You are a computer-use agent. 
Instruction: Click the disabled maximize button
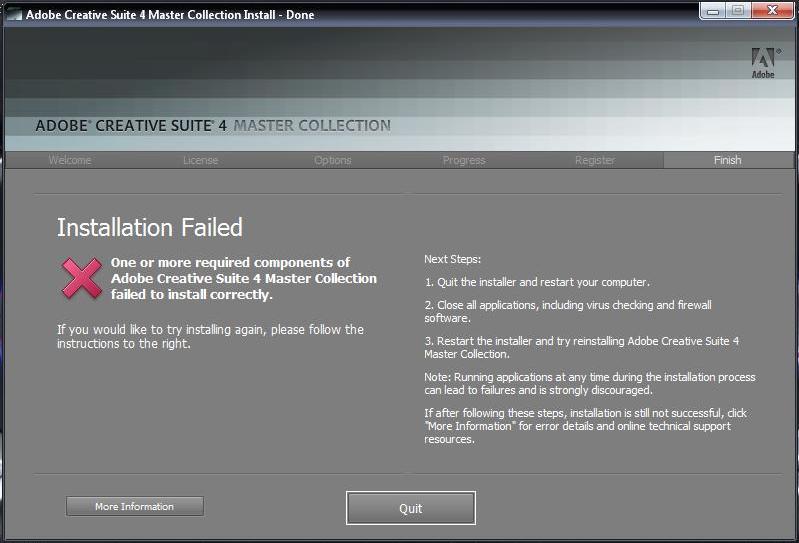point(738,10)
